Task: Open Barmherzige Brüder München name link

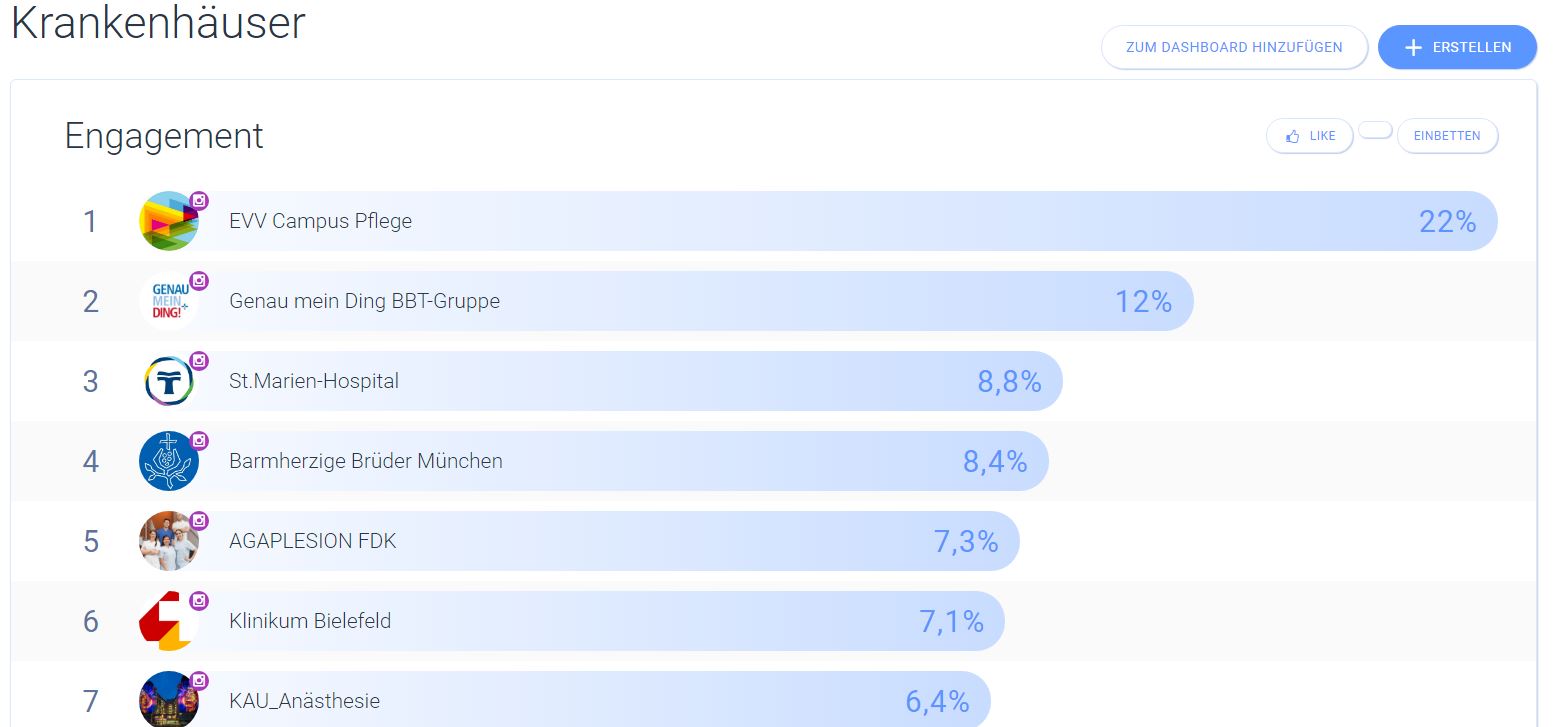Action: tap(366, 461)
